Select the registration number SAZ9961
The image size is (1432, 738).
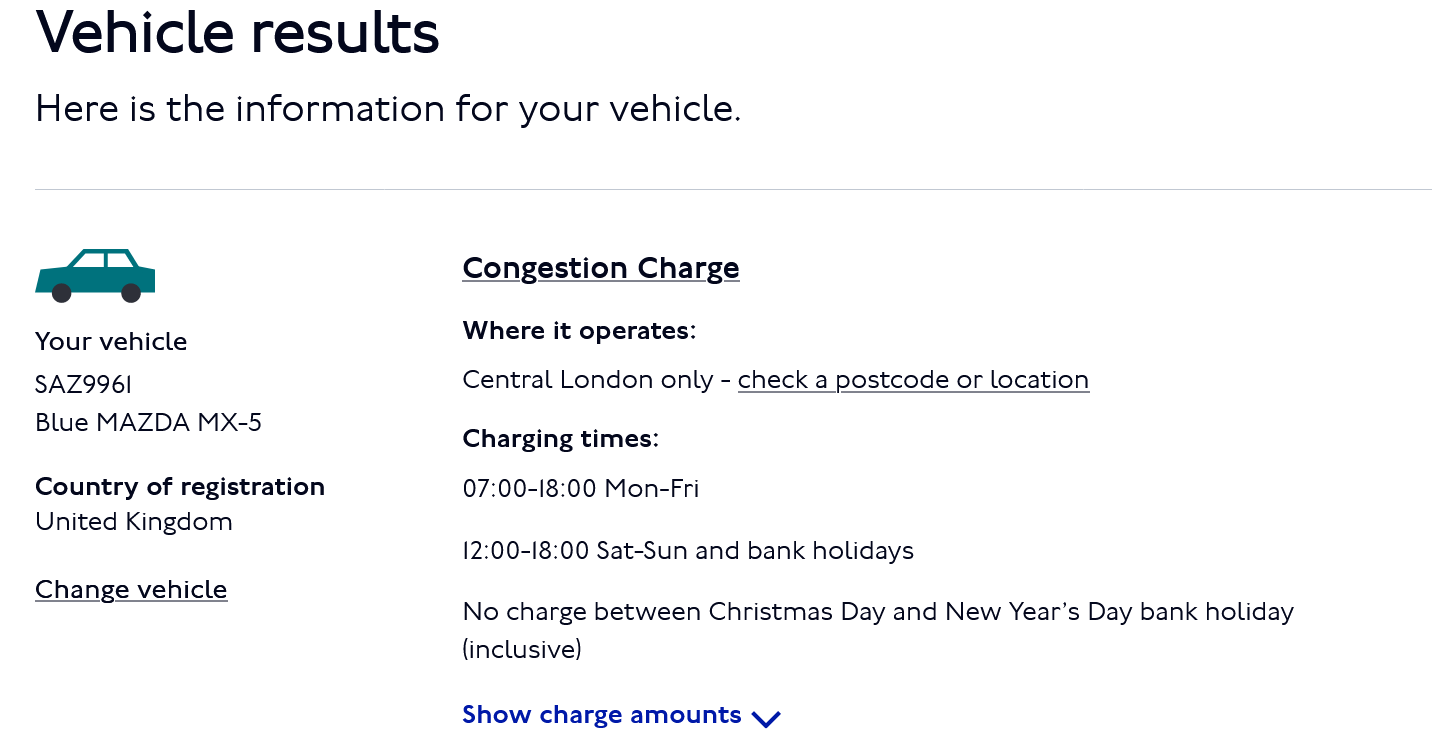point(83,385)
